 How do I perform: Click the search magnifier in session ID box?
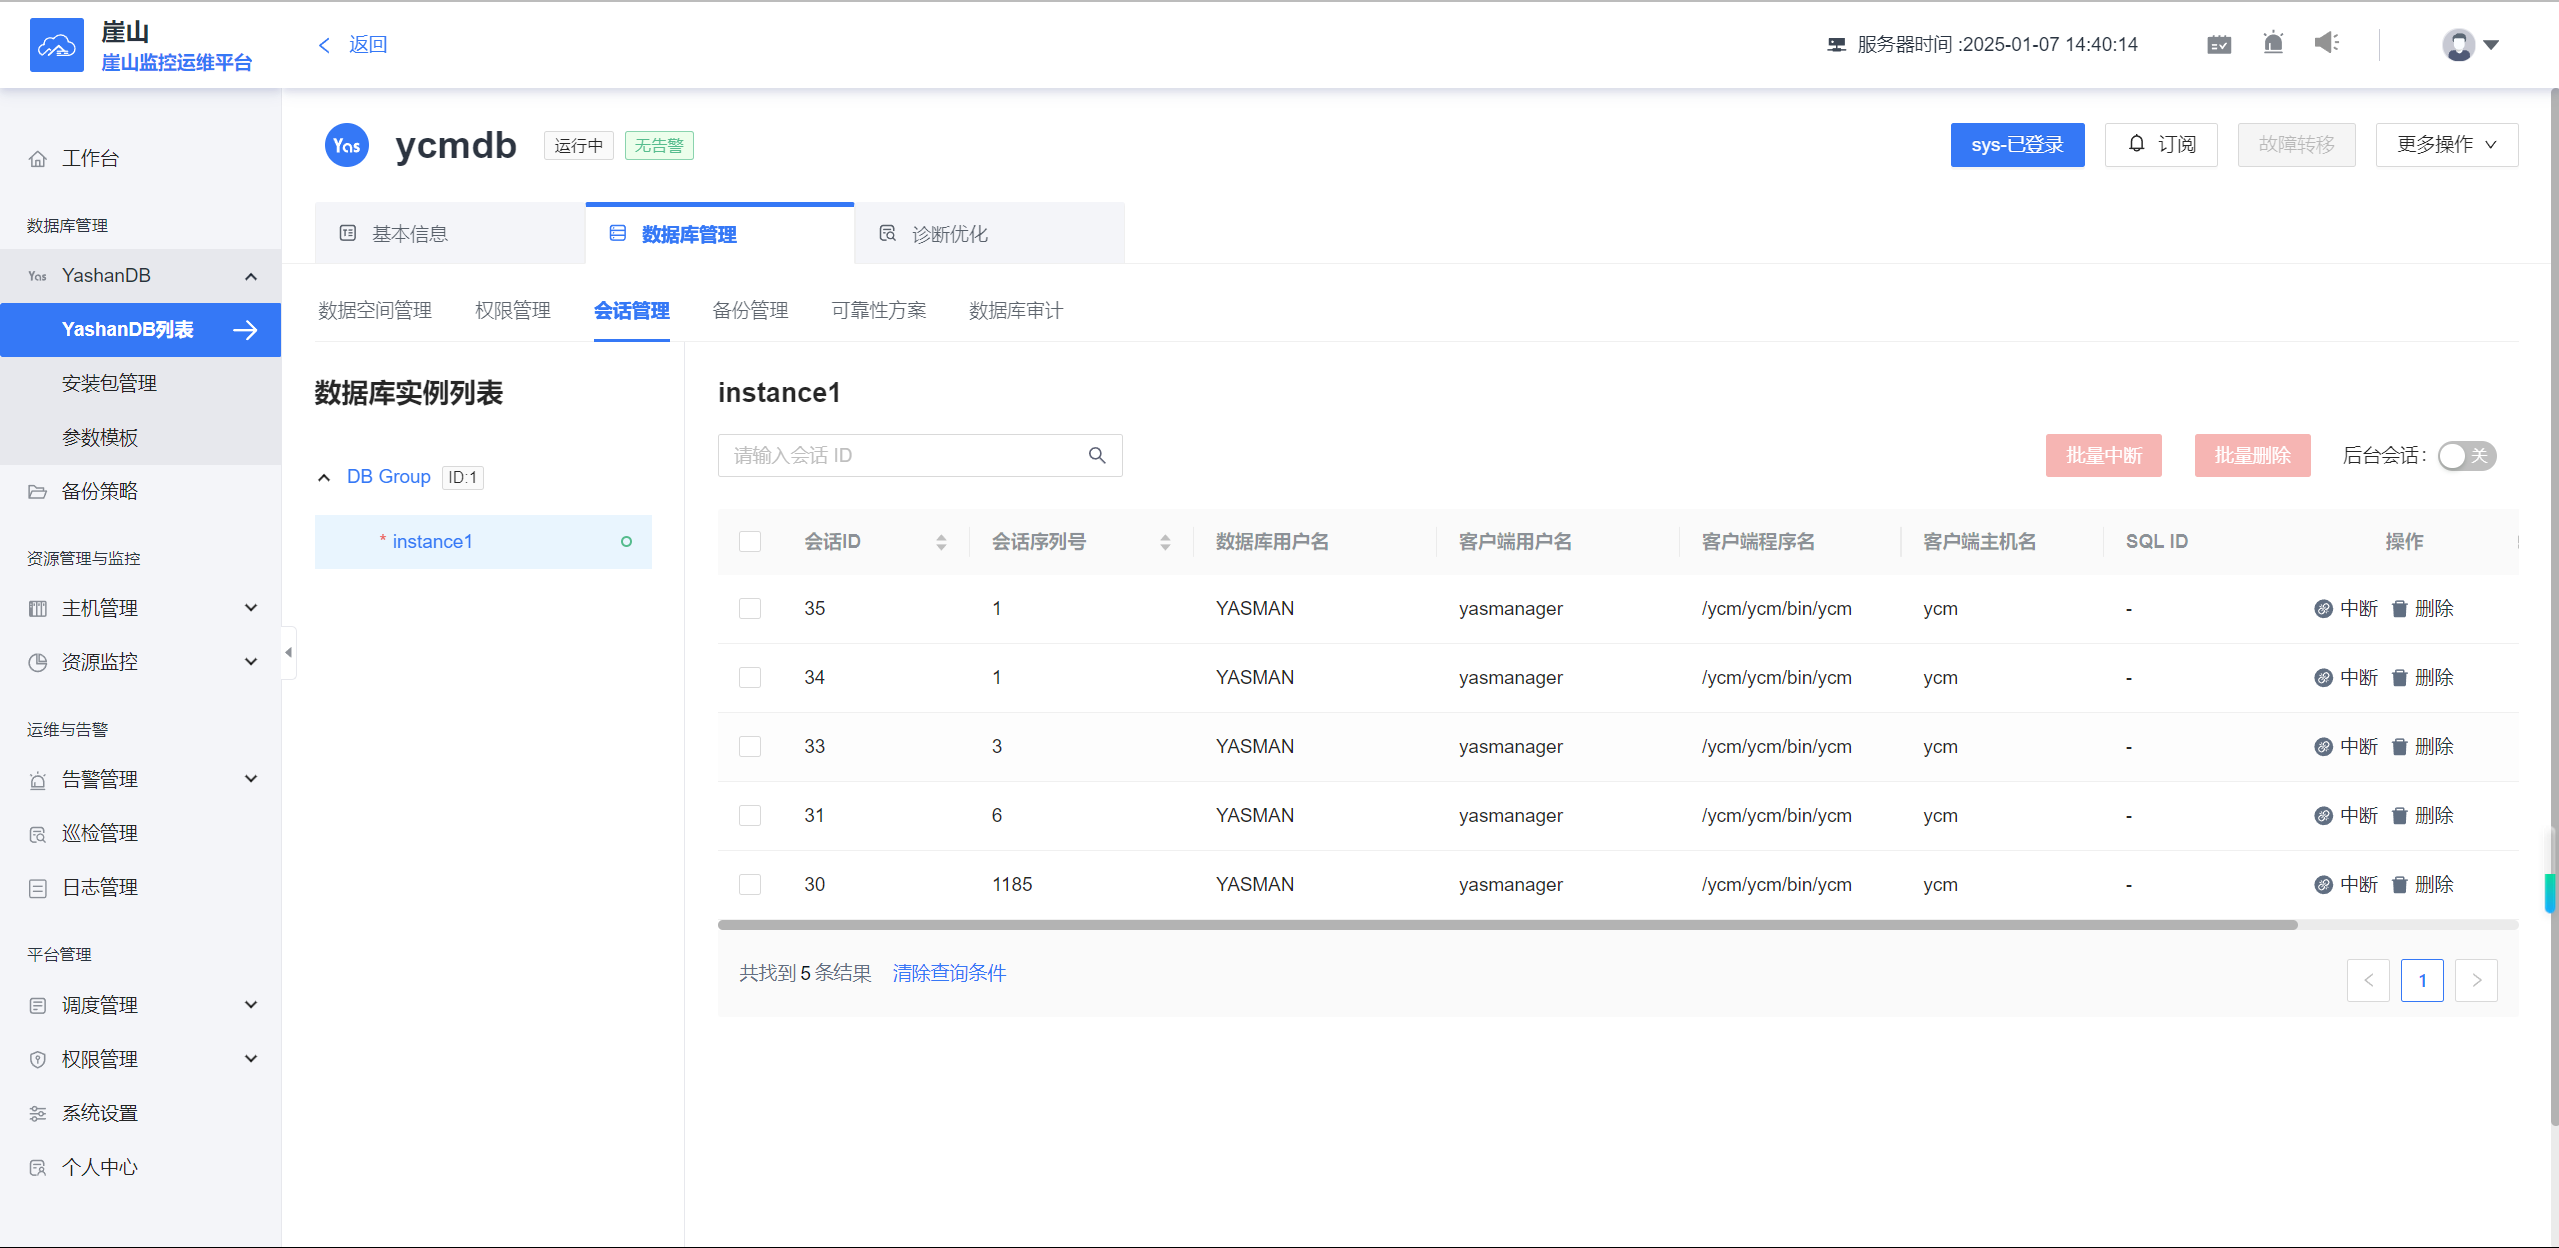coord(1097,456)
